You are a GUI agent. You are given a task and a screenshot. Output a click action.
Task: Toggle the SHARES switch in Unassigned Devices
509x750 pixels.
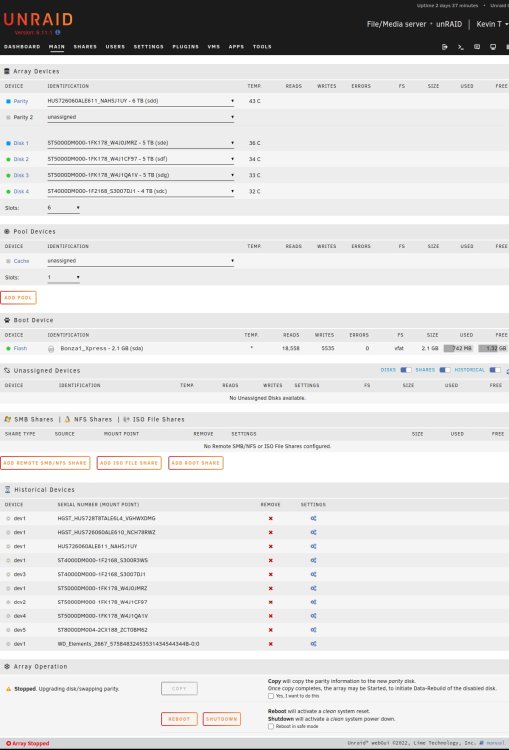point(445,370)
